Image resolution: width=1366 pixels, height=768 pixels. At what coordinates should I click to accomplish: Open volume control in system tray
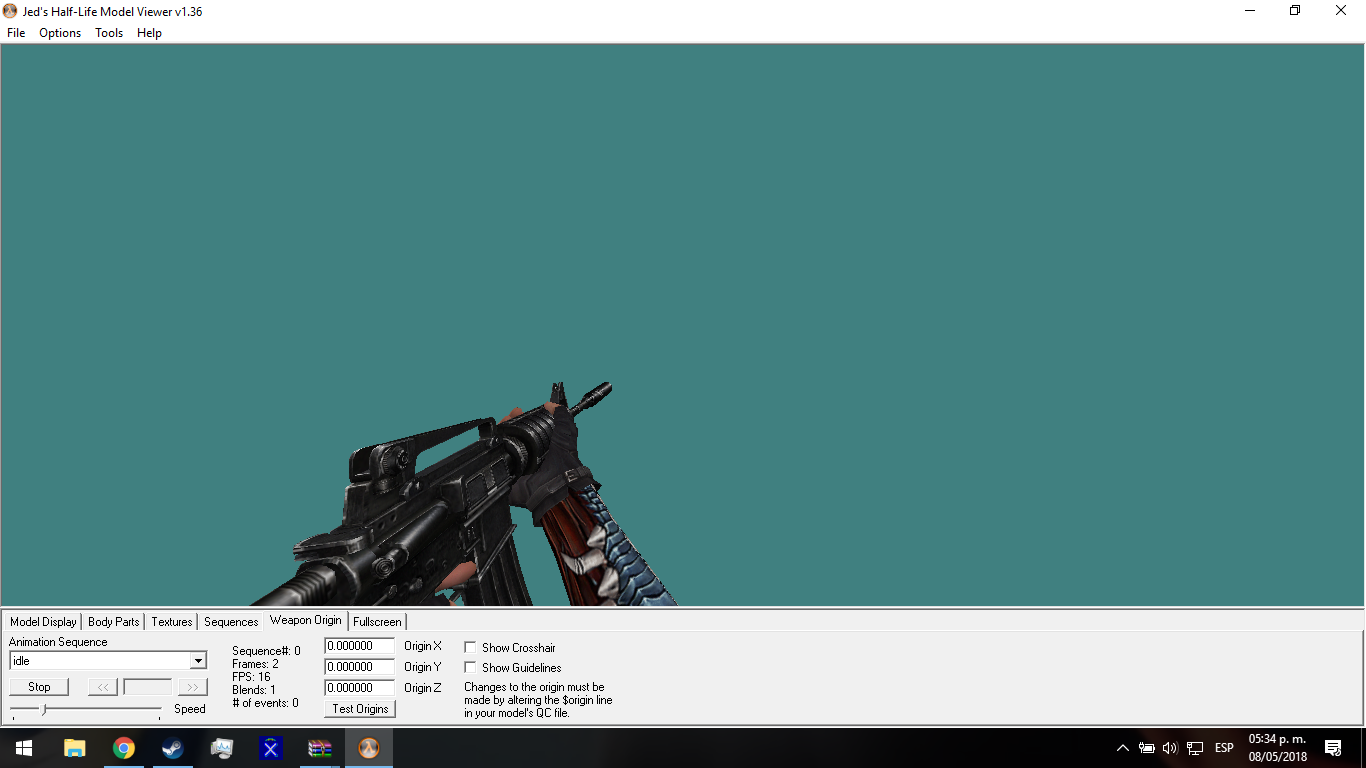click(x=1171, y=748)
